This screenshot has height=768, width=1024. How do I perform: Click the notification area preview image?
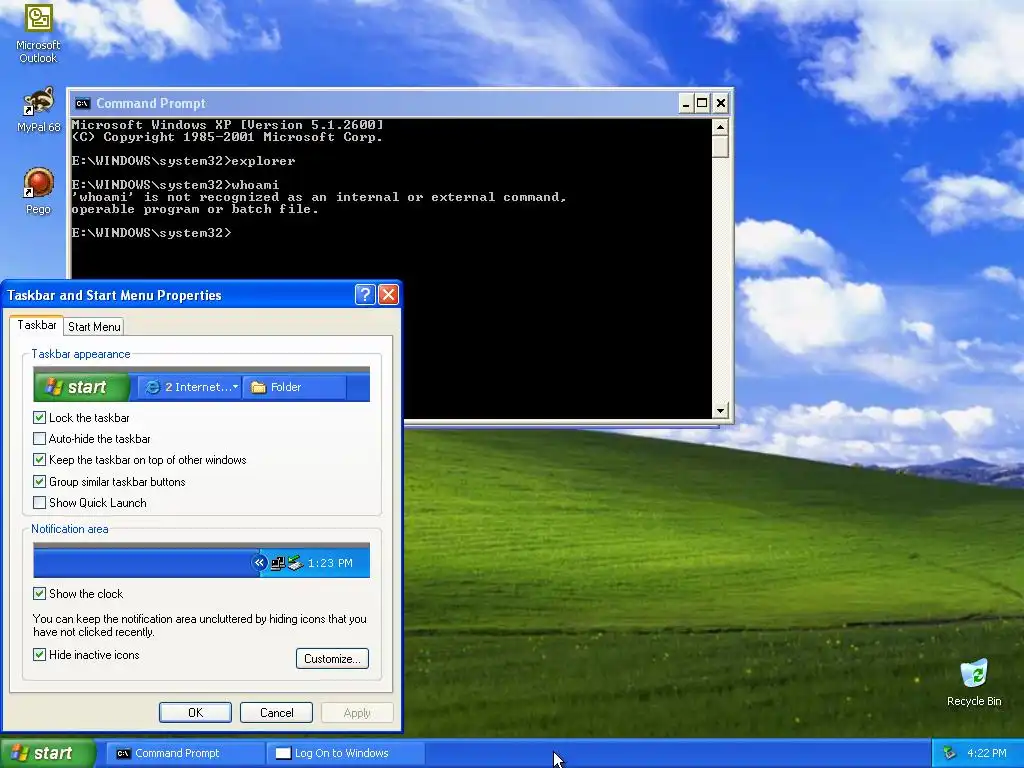[x=201, y=560]
